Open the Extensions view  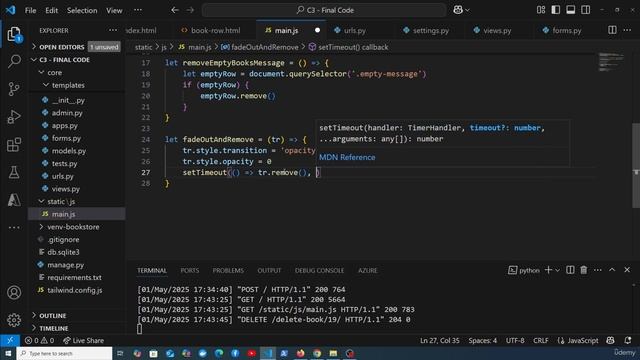[14, 144]
